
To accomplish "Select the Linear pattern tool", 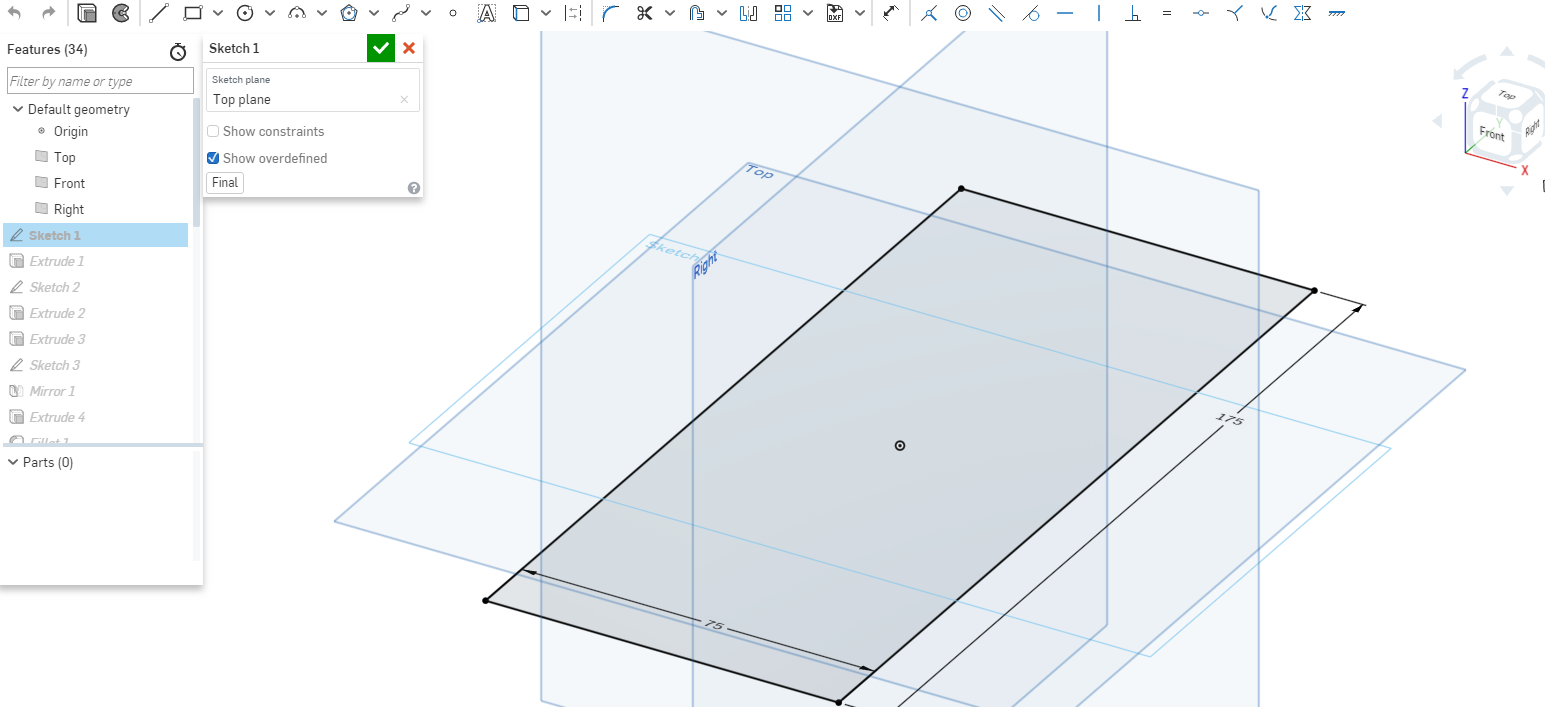I will point(783,13).
